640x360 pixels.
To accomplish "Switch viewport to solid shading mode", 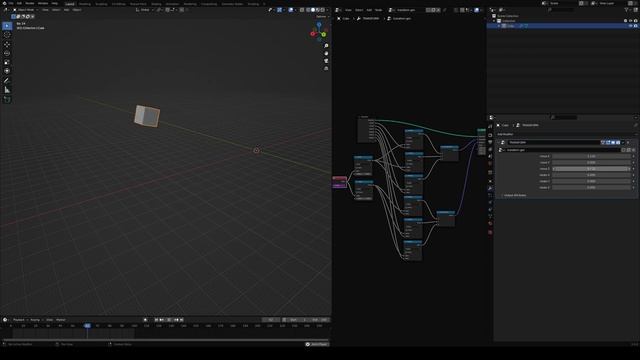I will (313, 10).
